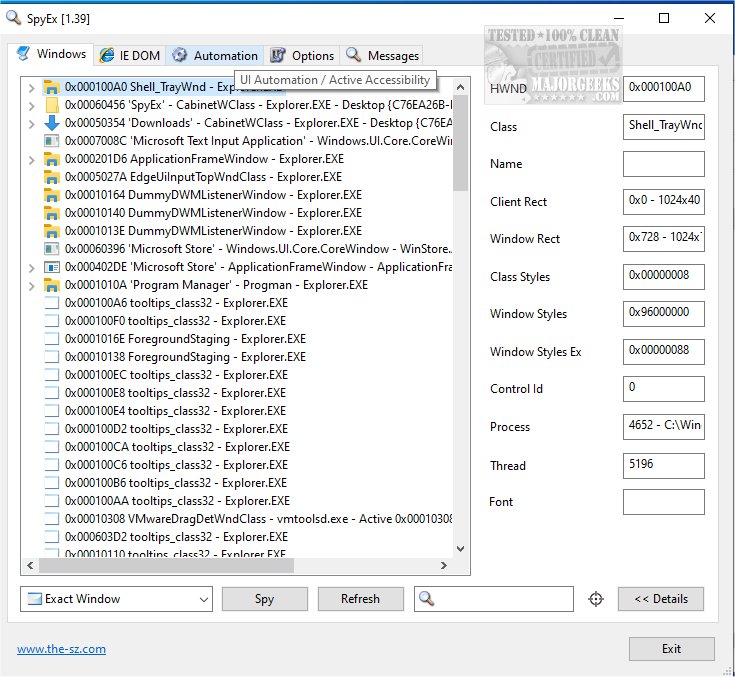Viewport: 735px width, 677px height.
Task: Click icon of 0x00010164 DummyDWMListenerWindow row
Action: 51,195
